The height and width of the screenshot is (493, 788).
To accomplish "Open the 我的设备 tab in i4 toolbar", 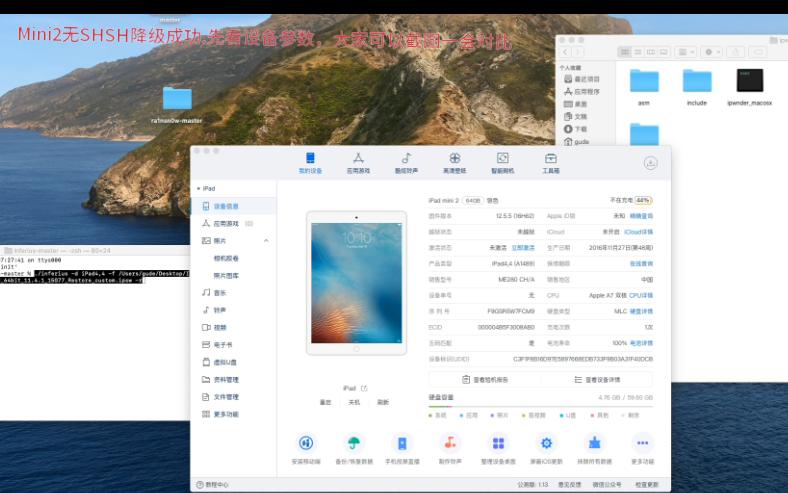I will (310, 163).
